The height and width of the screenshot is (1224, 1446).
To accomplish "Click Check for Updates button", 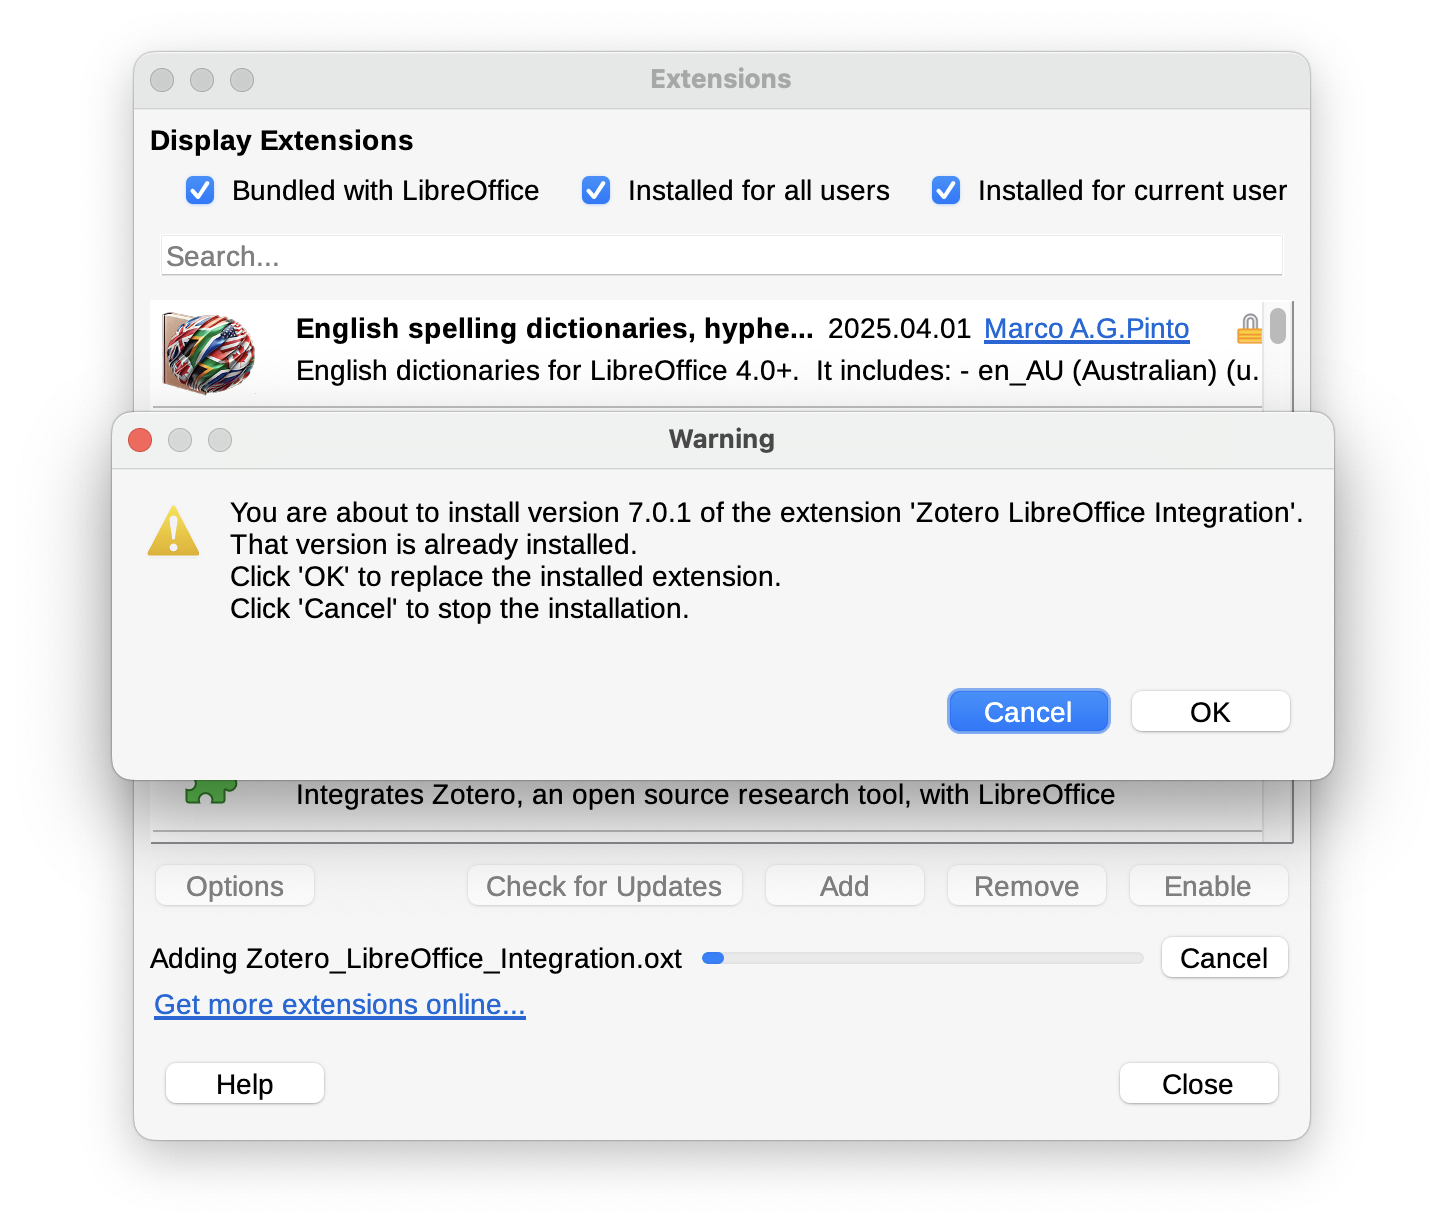I will (604, 886).
